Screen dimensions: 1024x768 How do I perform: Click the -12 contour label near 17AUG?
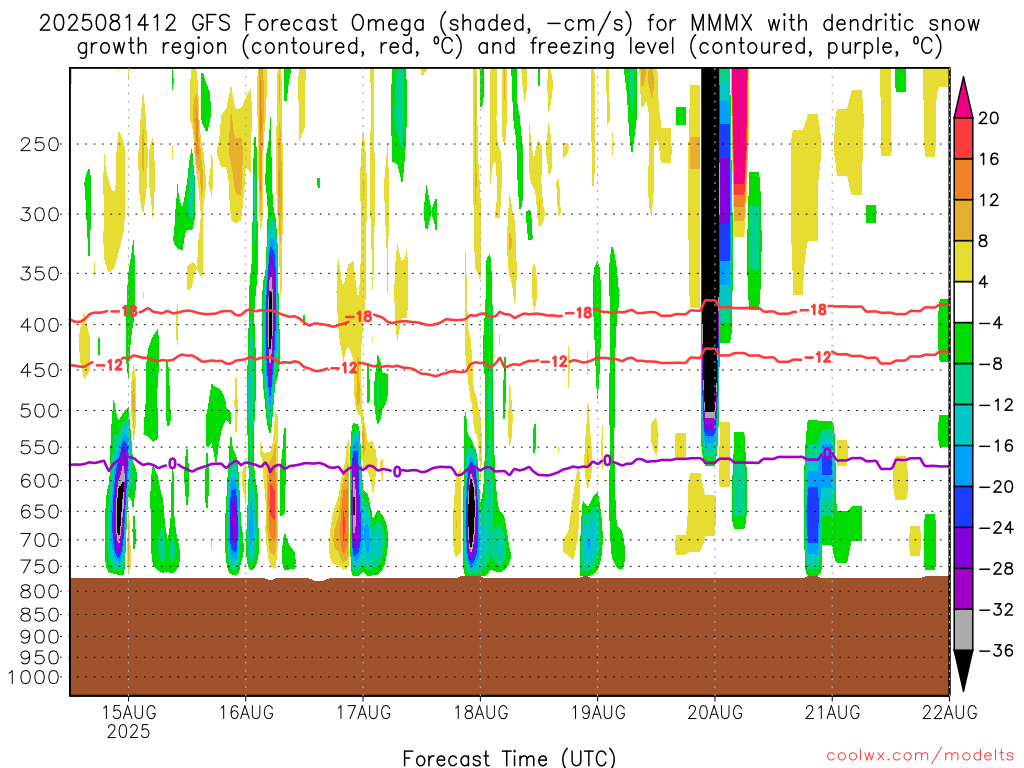pos(344,368)
